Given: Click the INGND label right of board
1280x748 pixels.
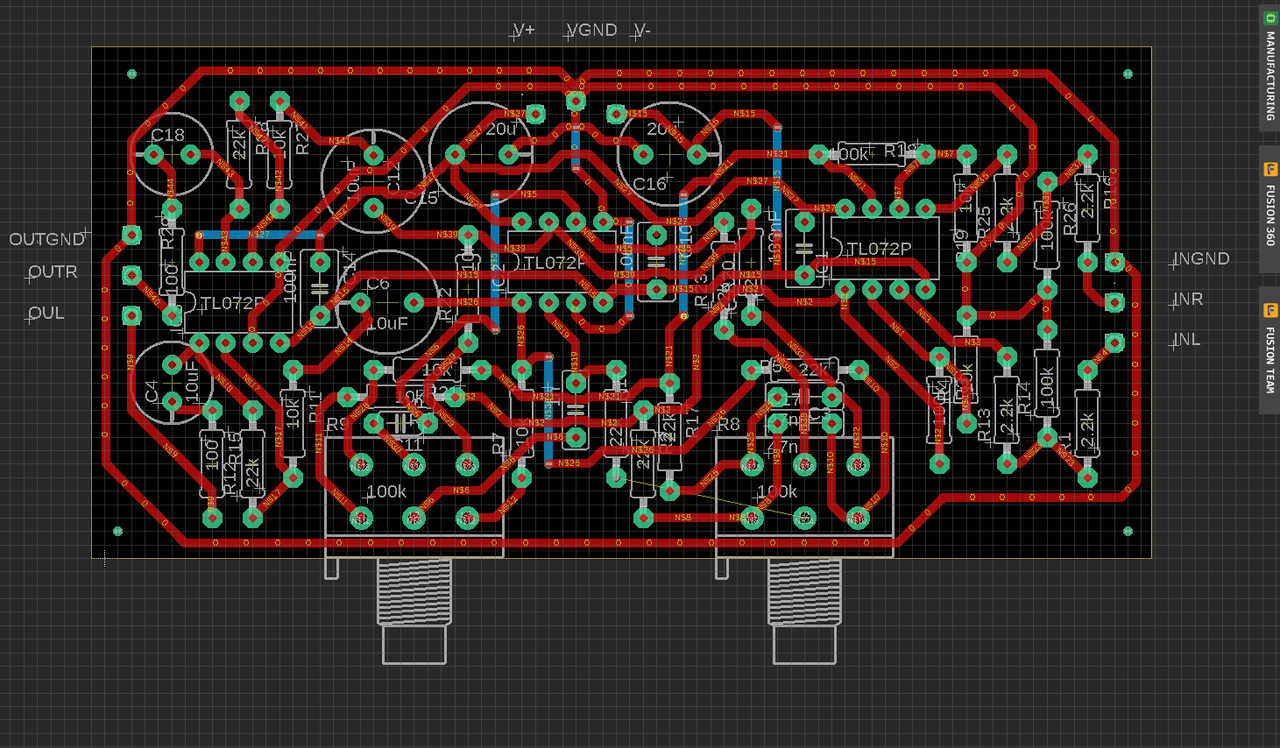Looking at the screenshot, I should tap(1201, 259).
